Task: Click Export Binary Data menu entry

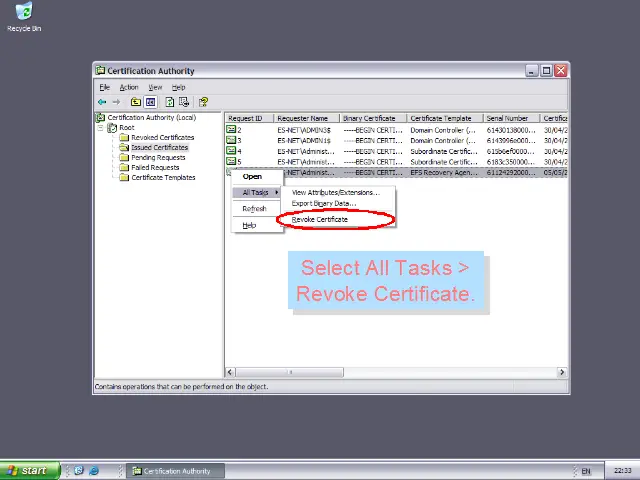Action: [323, 203]
